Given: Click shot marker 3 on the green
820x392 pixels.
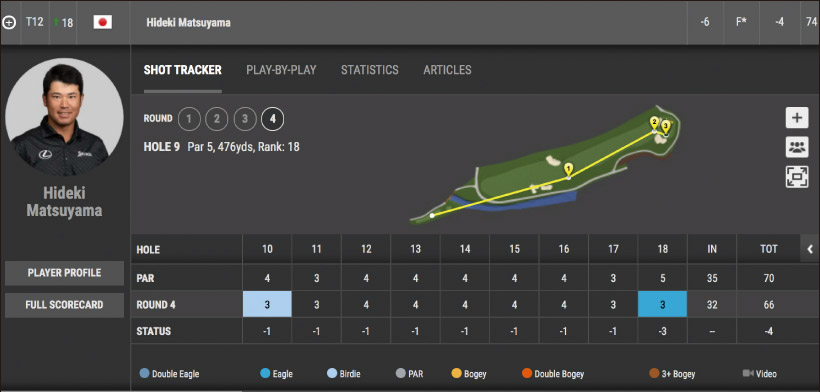Looking at the screenshot, I should 665,126.
